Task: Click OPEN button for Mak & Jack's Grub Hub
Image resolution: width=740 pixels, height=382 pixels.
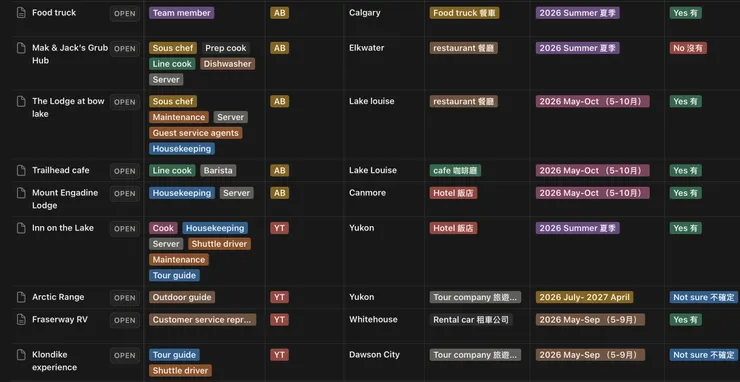Action: 125,49
